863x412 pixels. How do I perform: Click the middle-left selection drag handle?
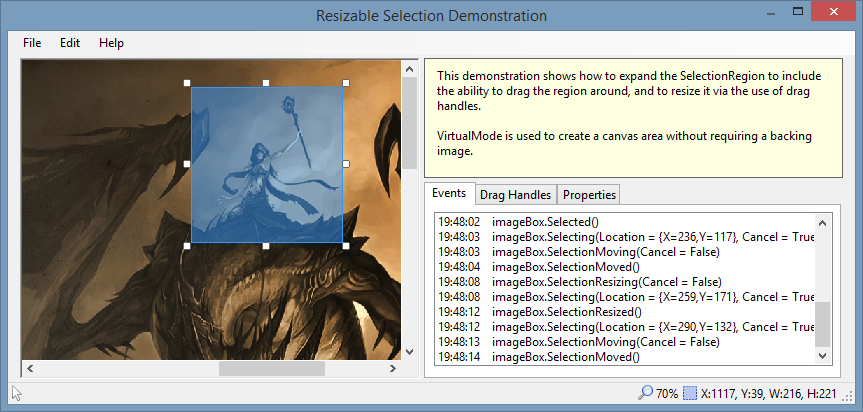pyautogui.click(x=187, y=164)
